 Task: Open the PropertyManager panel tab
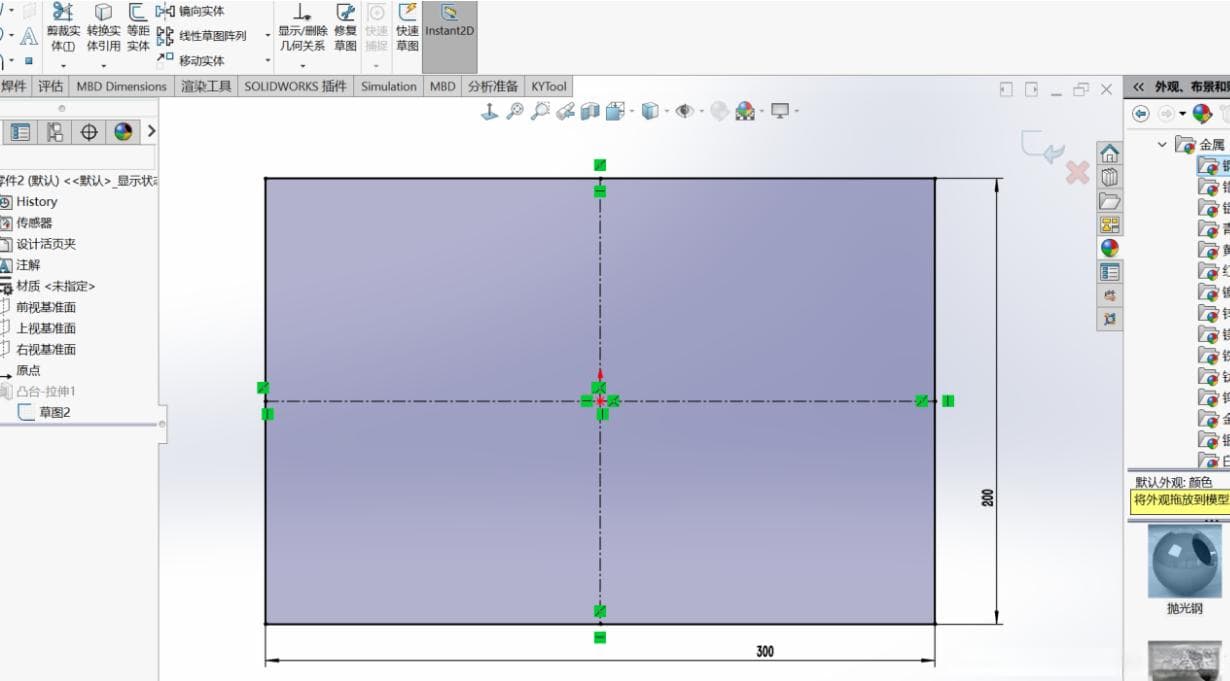coord(20,132)
